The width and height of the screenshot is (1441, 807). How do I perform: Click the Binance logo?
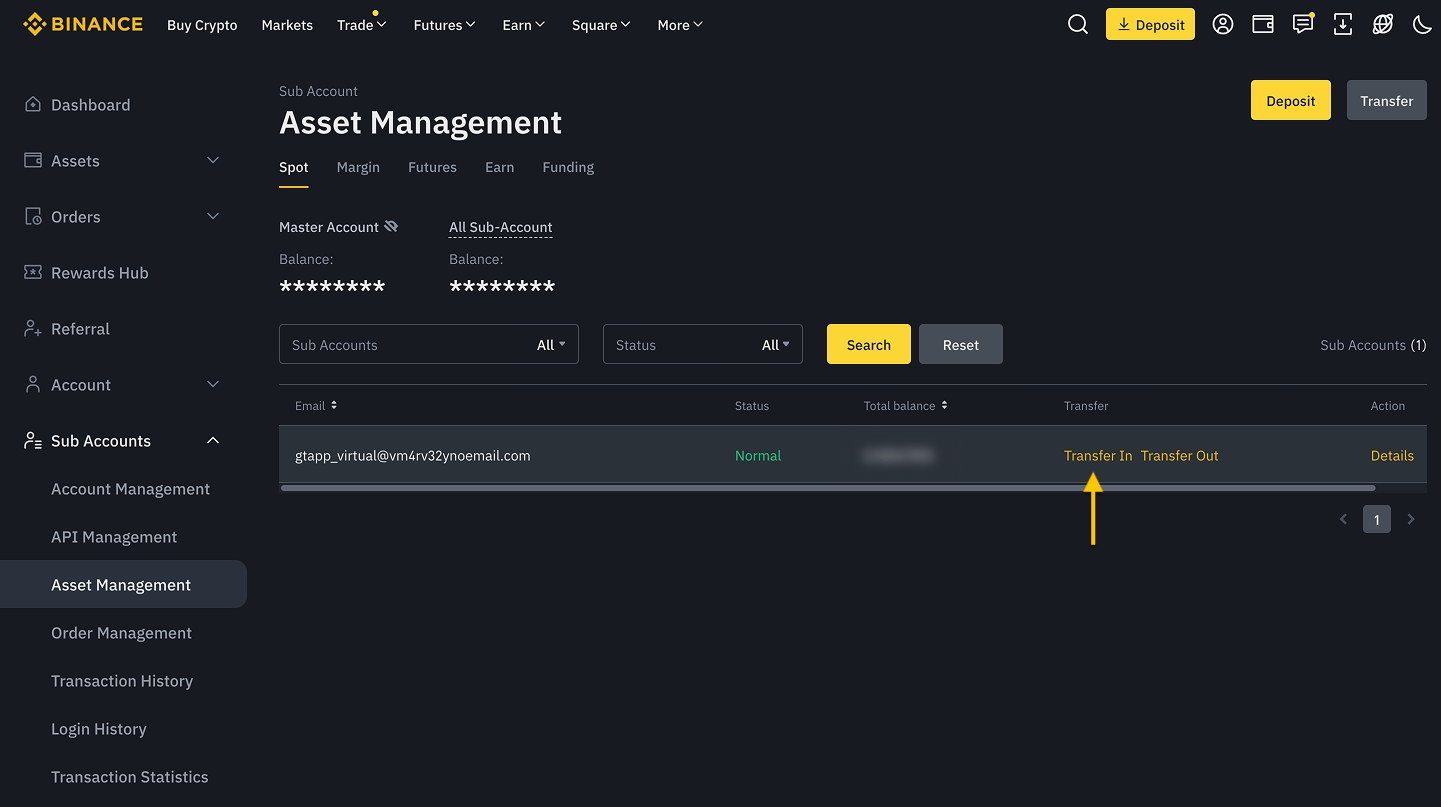[83, 25]
